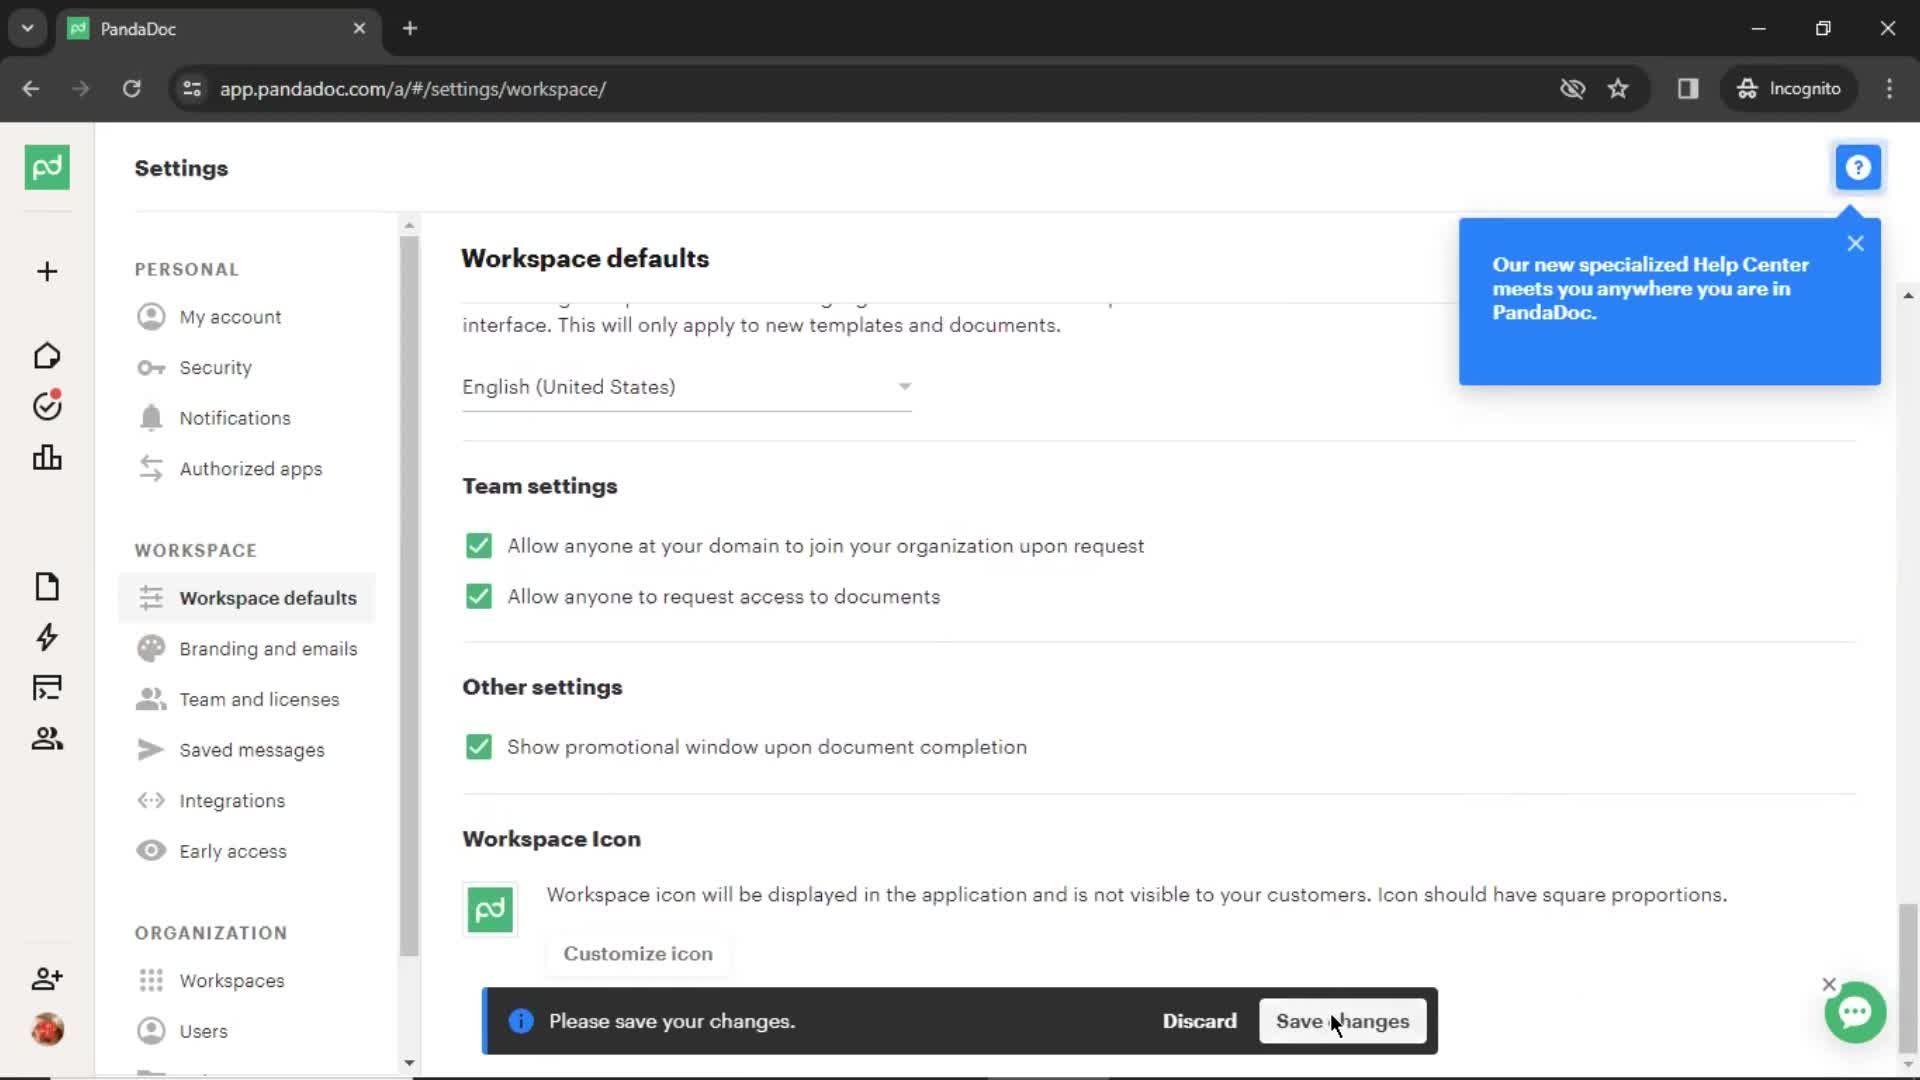Click the Customize icon workspace icon
Viewport: 1920px width, 1080px height.
(637, 953)
